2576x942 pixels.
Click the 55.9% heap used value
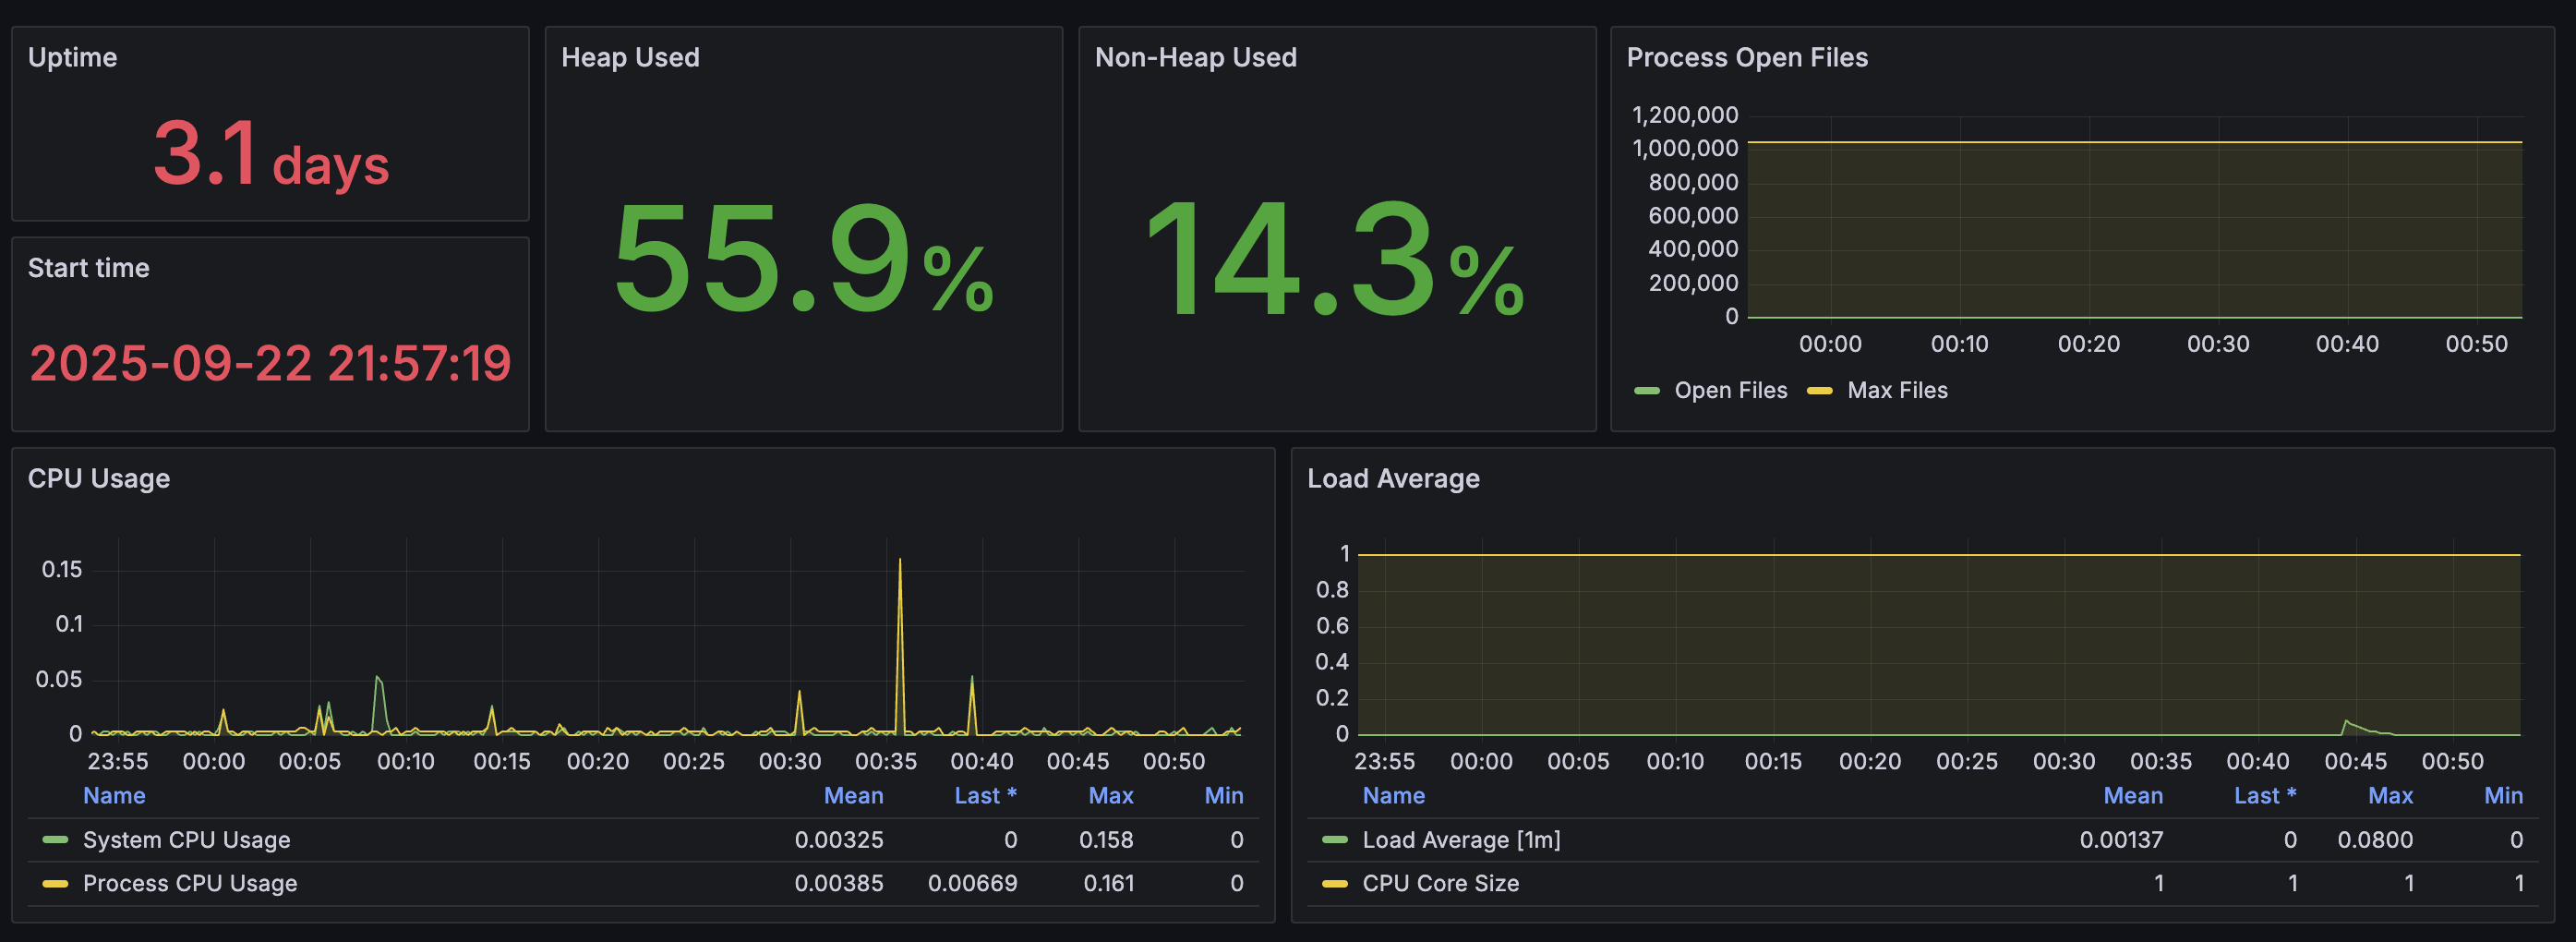coord(803,258)
